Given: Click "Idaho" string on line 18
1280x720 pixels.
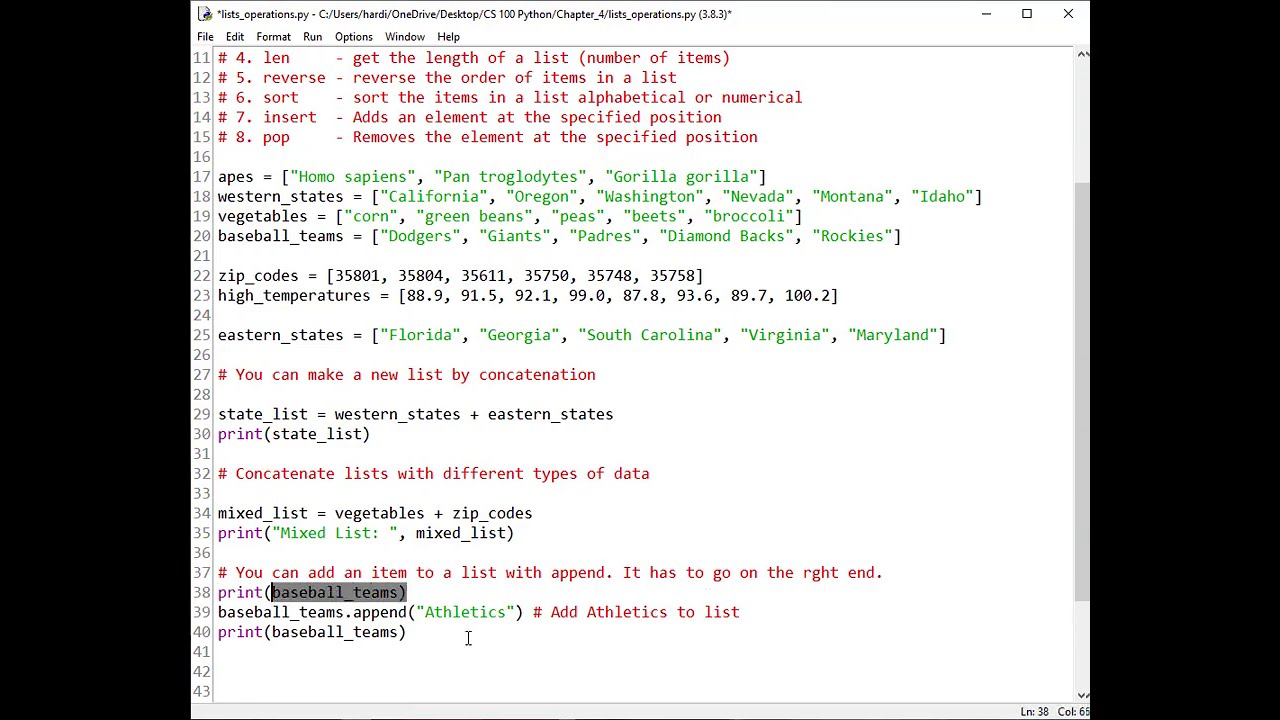Looking at the screenshot, I should click(x=942, y=197).
